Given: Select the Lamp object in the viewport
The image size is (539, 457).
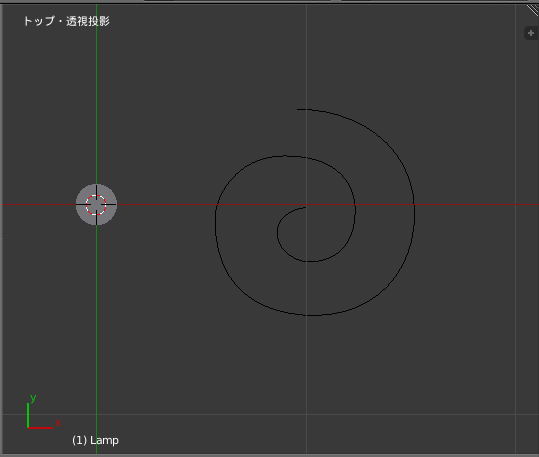Looking at the screenshot, I should (x=96, y=205).
